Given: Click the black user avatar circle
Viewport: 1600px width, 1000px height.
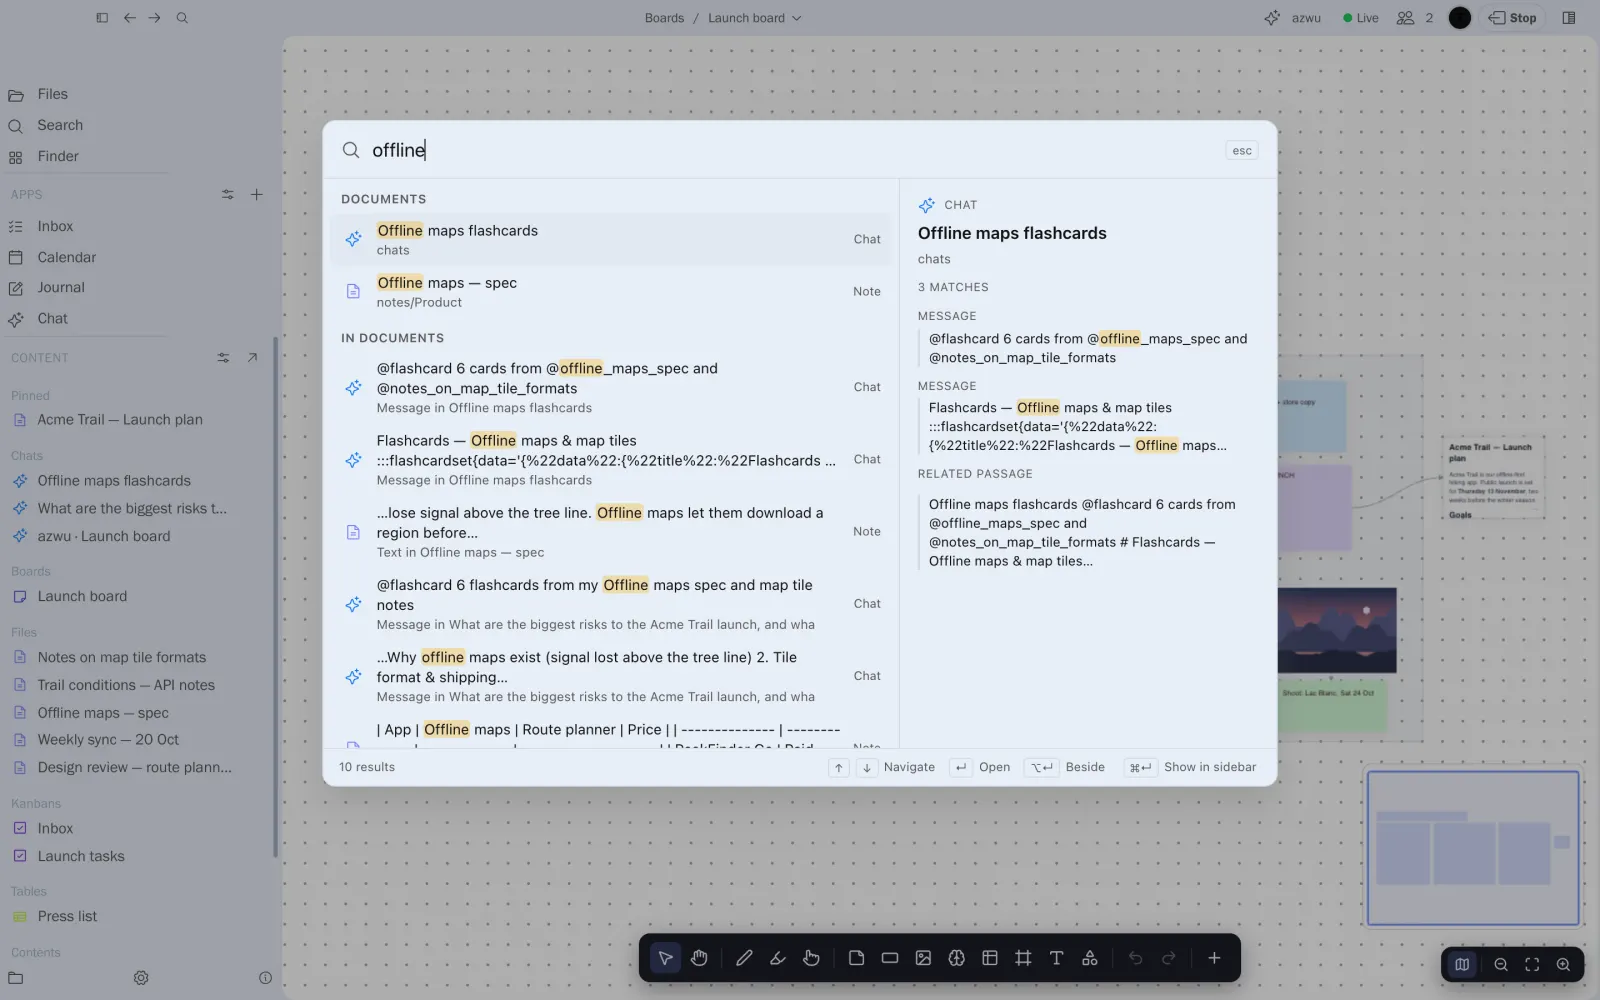Looking at the screenshot, I should click(x=1460, y=18).
